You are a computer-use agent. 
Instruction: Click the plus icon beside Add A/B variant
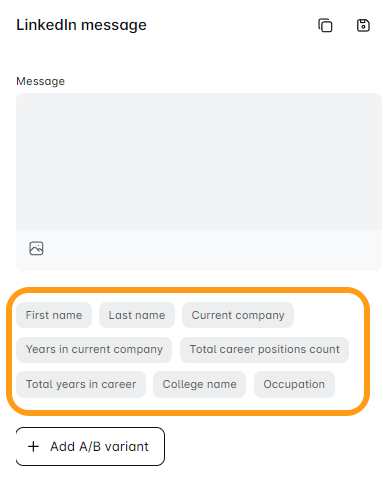(33, 446)
